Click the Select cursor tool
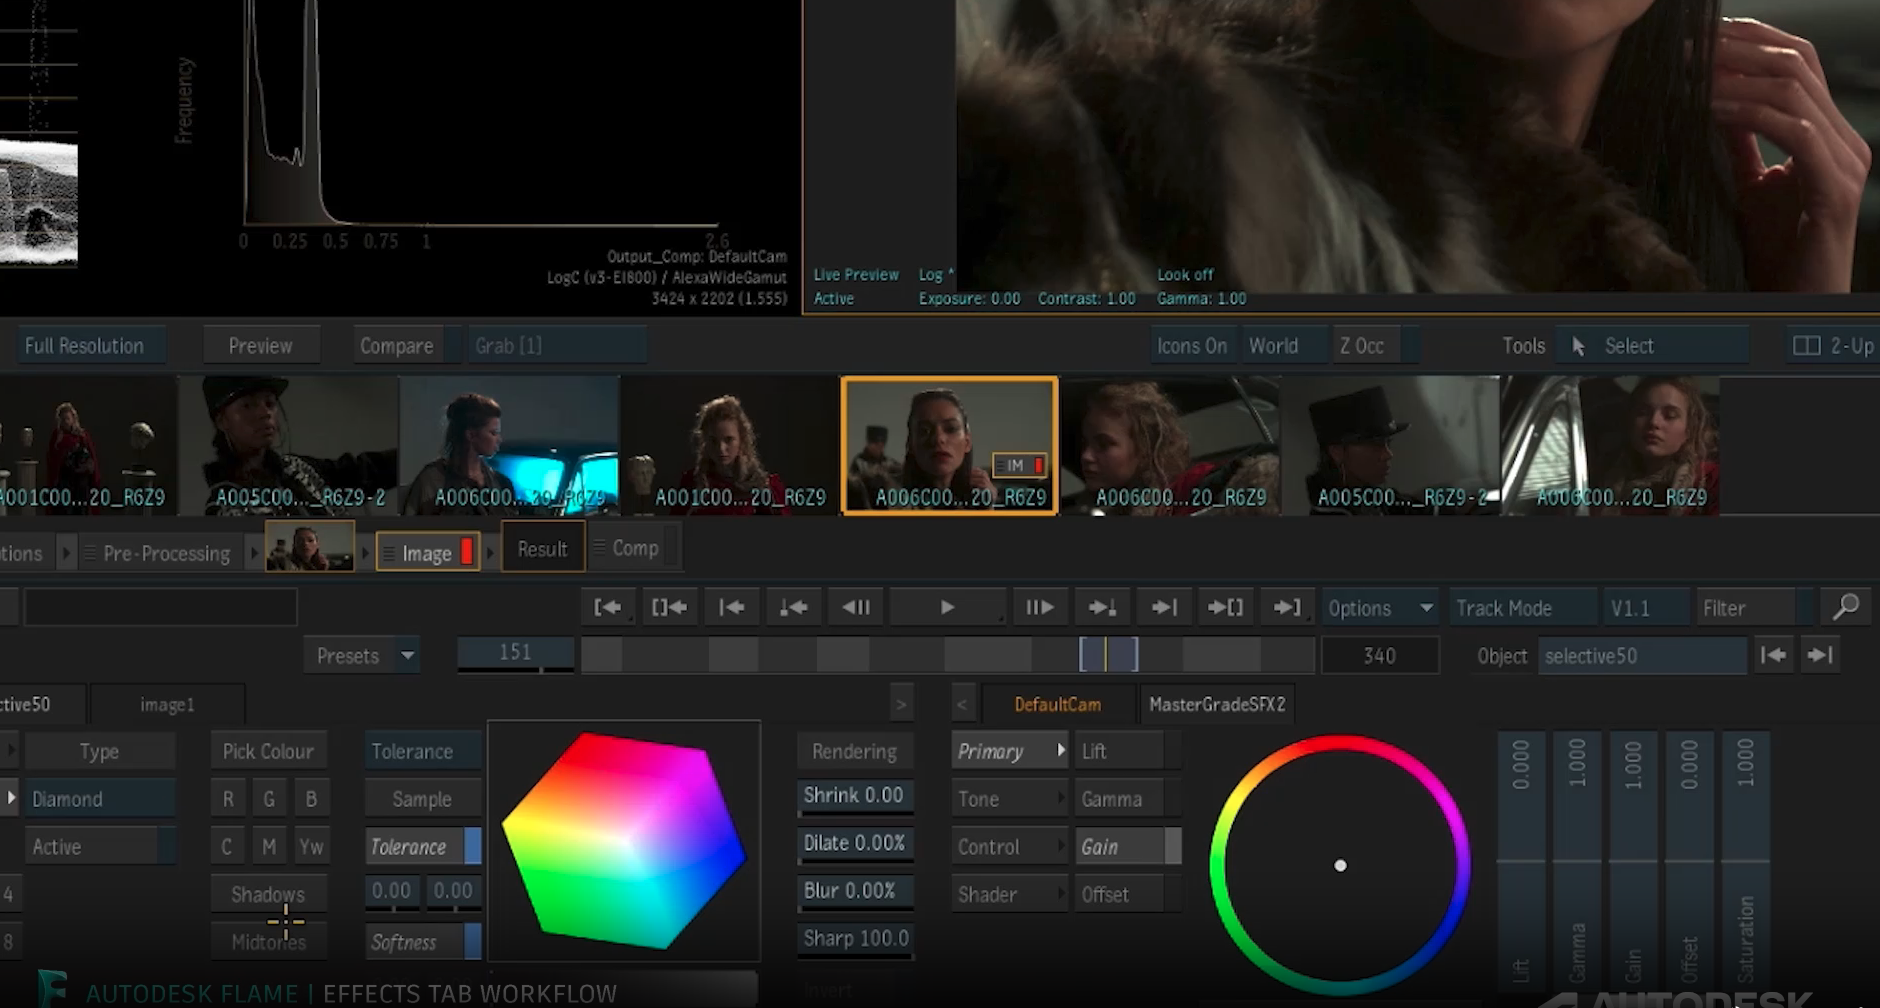Screen dimensions: 1880x1008 point(1618,346)
